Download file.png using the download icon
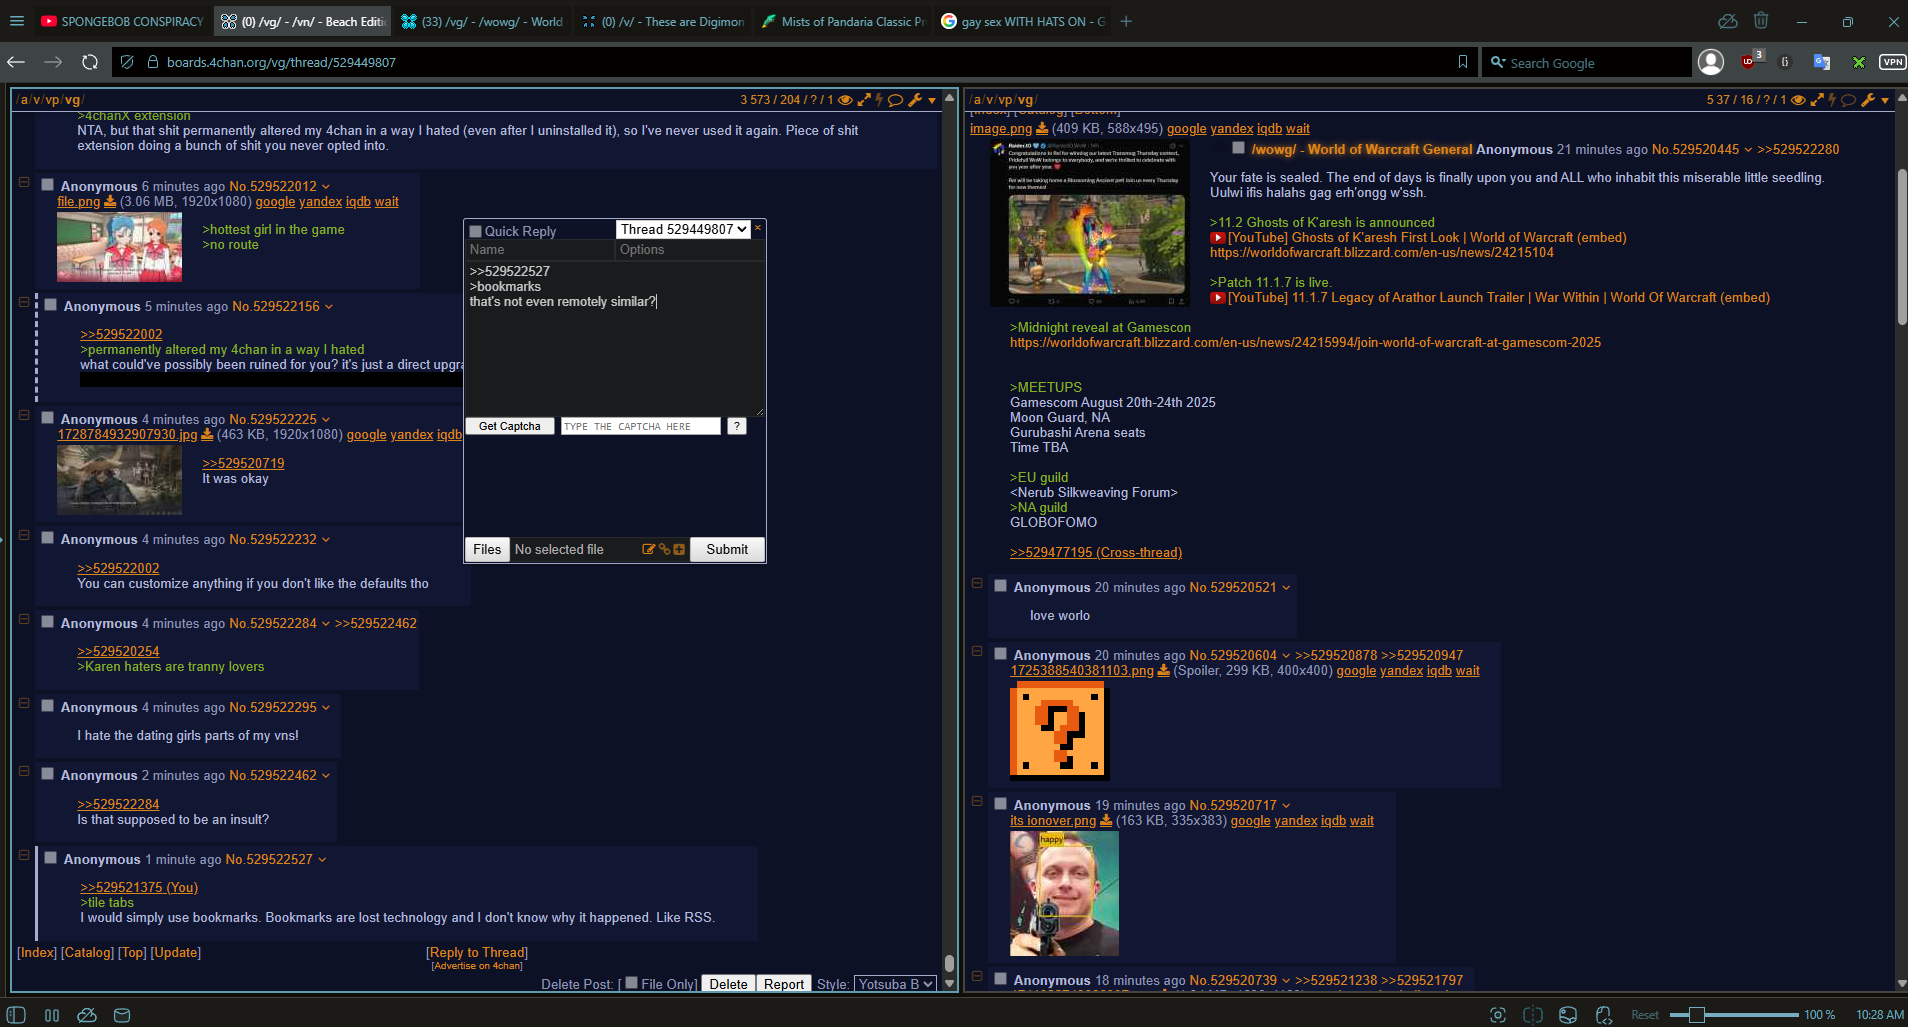 click(x=110, y=201)
